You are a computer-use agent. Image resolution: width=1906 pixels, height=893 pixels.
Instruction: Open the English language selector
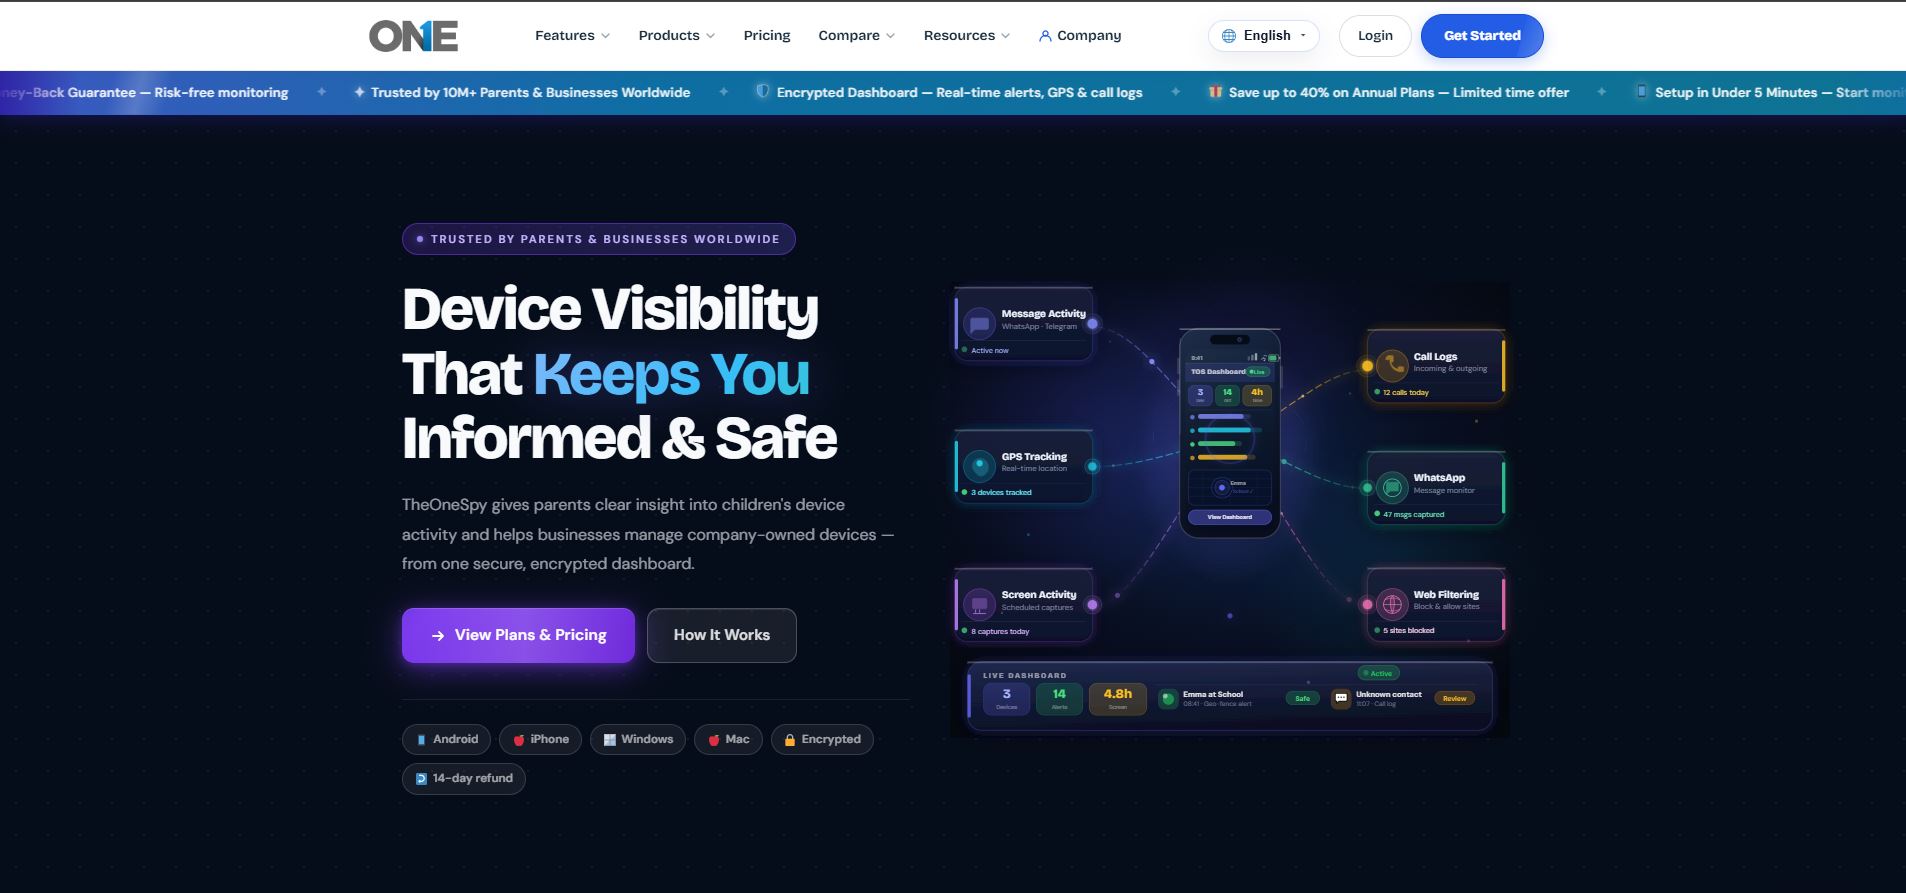point(1264,36)
